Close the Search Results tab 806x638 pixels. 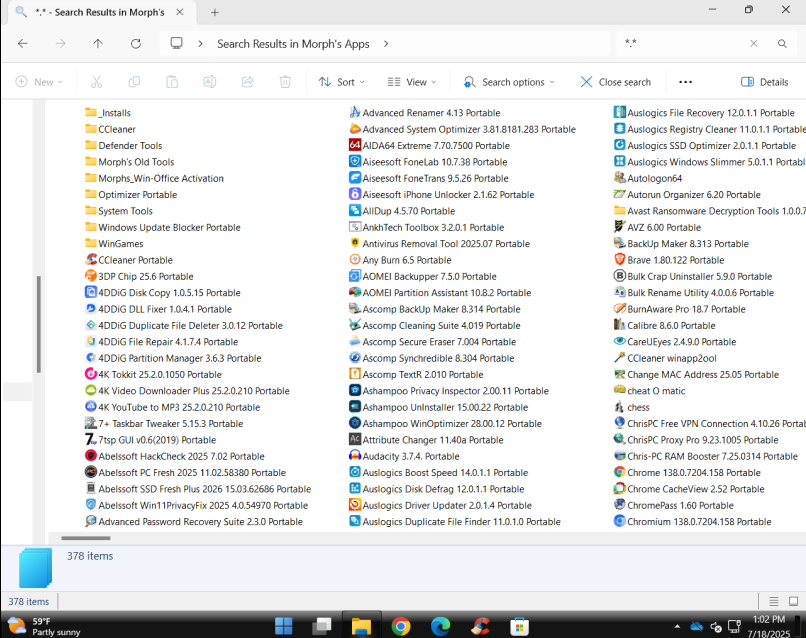[180, 12]
